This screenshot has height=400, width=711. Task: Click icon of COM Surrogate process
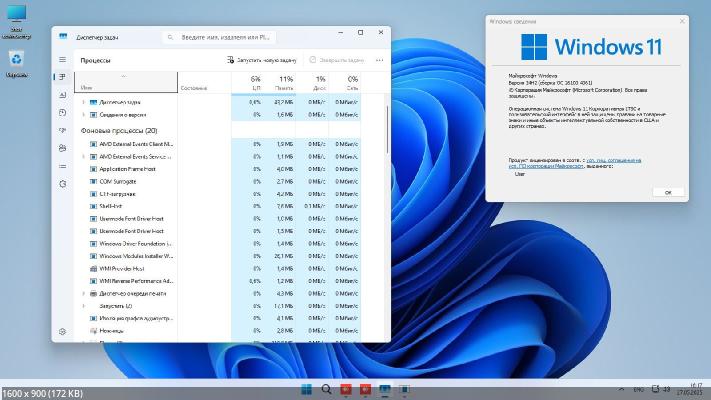93,181
